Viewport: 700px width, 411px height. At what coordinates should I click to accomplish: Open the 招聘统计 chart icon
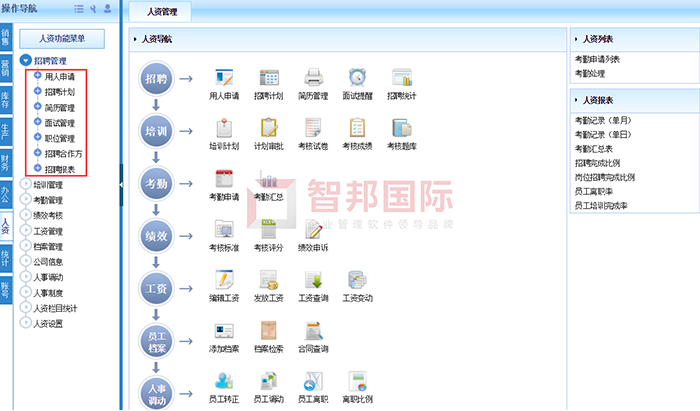coord(402,78)
